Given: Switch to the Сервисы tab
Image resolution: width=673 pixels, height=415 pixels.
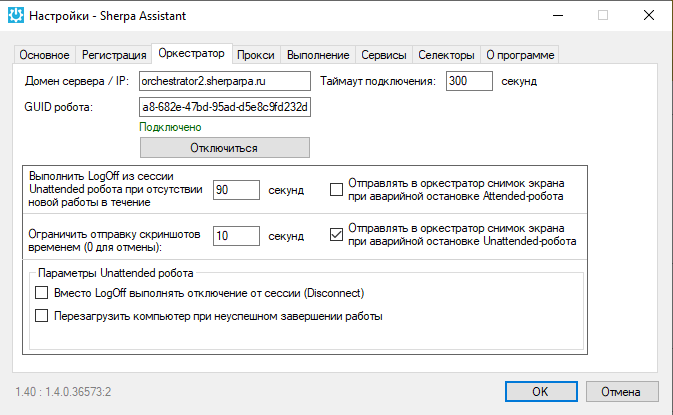Looking at the screenshot, I should (x=384, y=55).
